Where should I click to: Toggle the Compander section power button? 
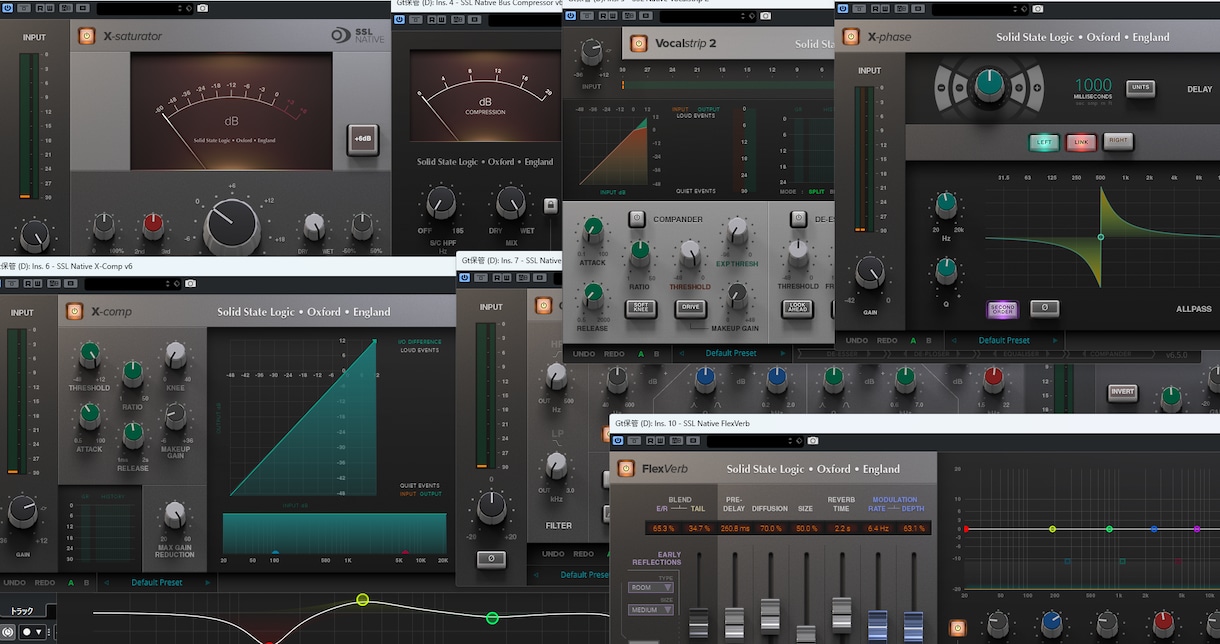(x=637, y=218)
